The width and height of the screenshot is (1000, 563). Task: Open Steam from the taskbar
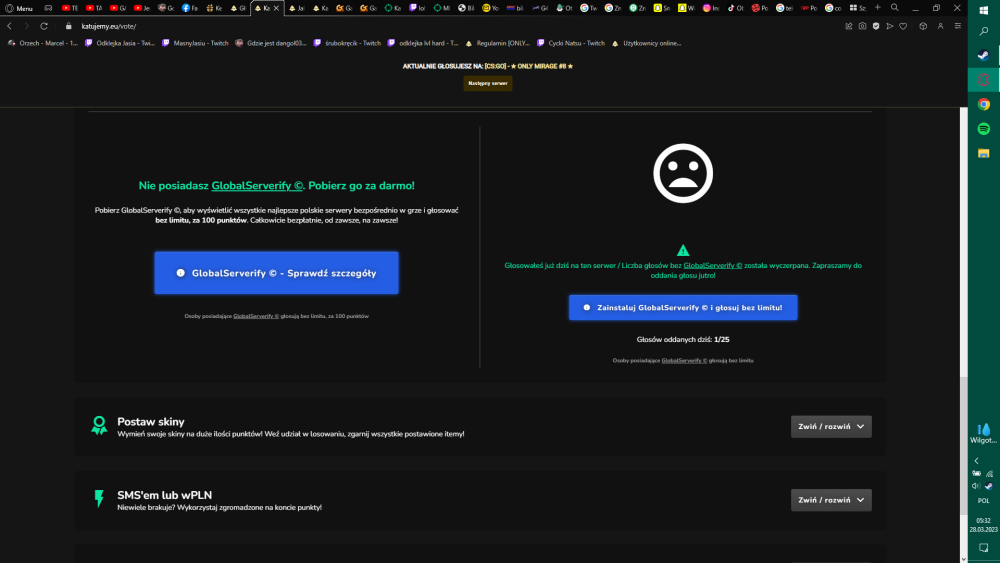tap(984, 55)
